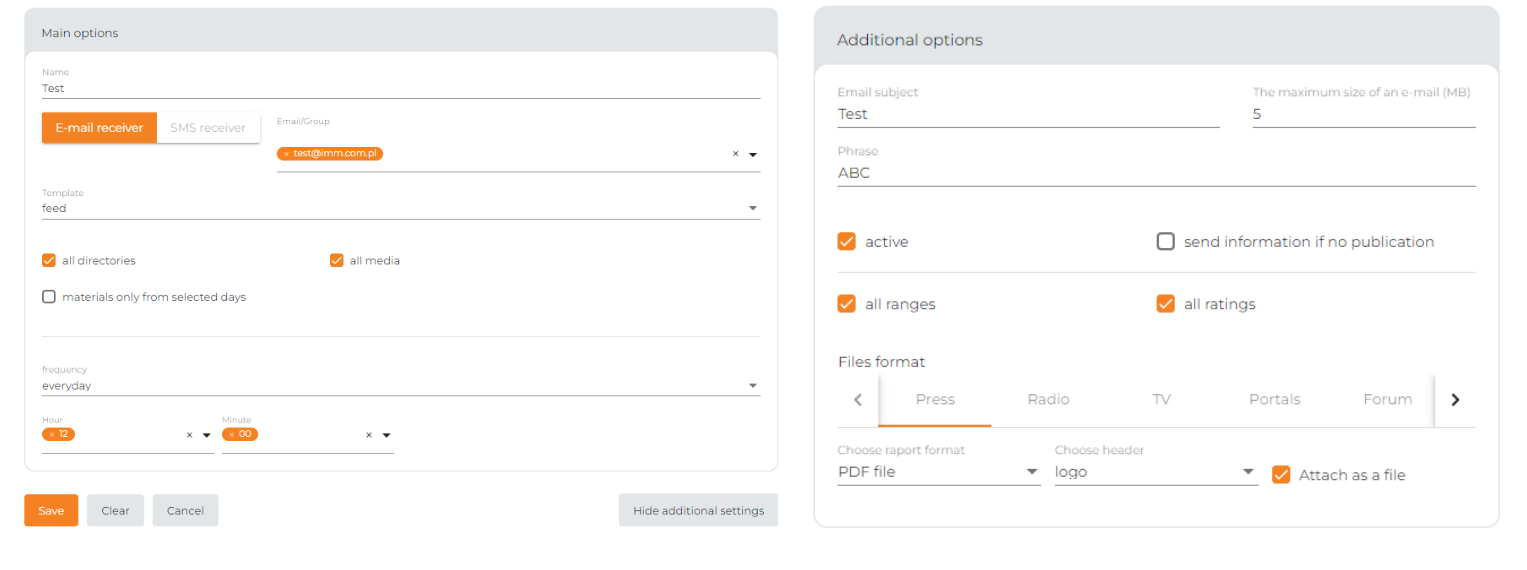Click Hide additional settings button
The image size is (1527, 570).
click(698, 510)
